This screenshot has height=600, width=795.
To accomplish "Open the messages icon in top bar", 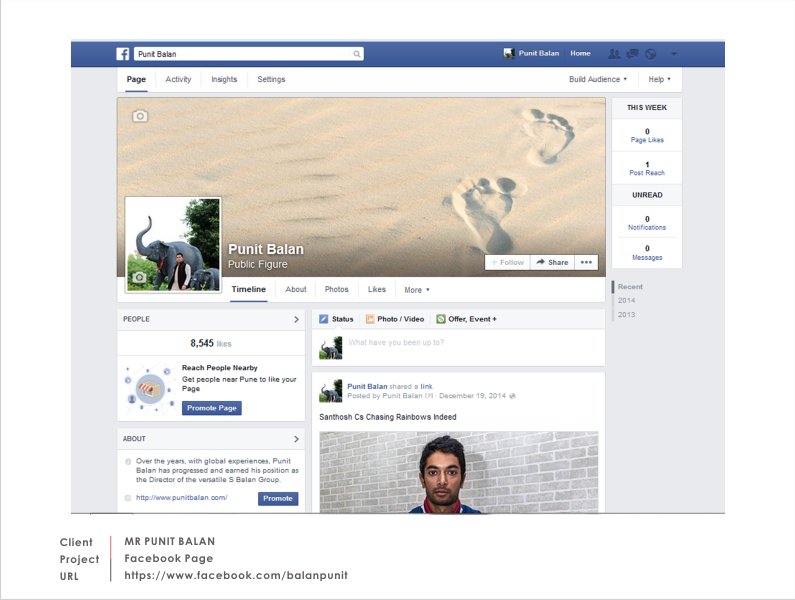I will 632,54.
